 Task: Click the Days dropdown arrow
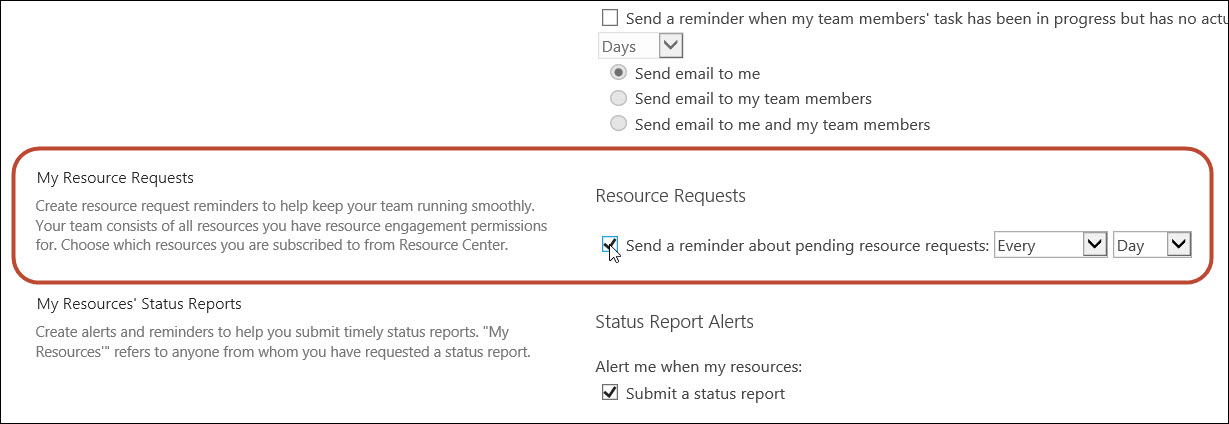(671, 46)
